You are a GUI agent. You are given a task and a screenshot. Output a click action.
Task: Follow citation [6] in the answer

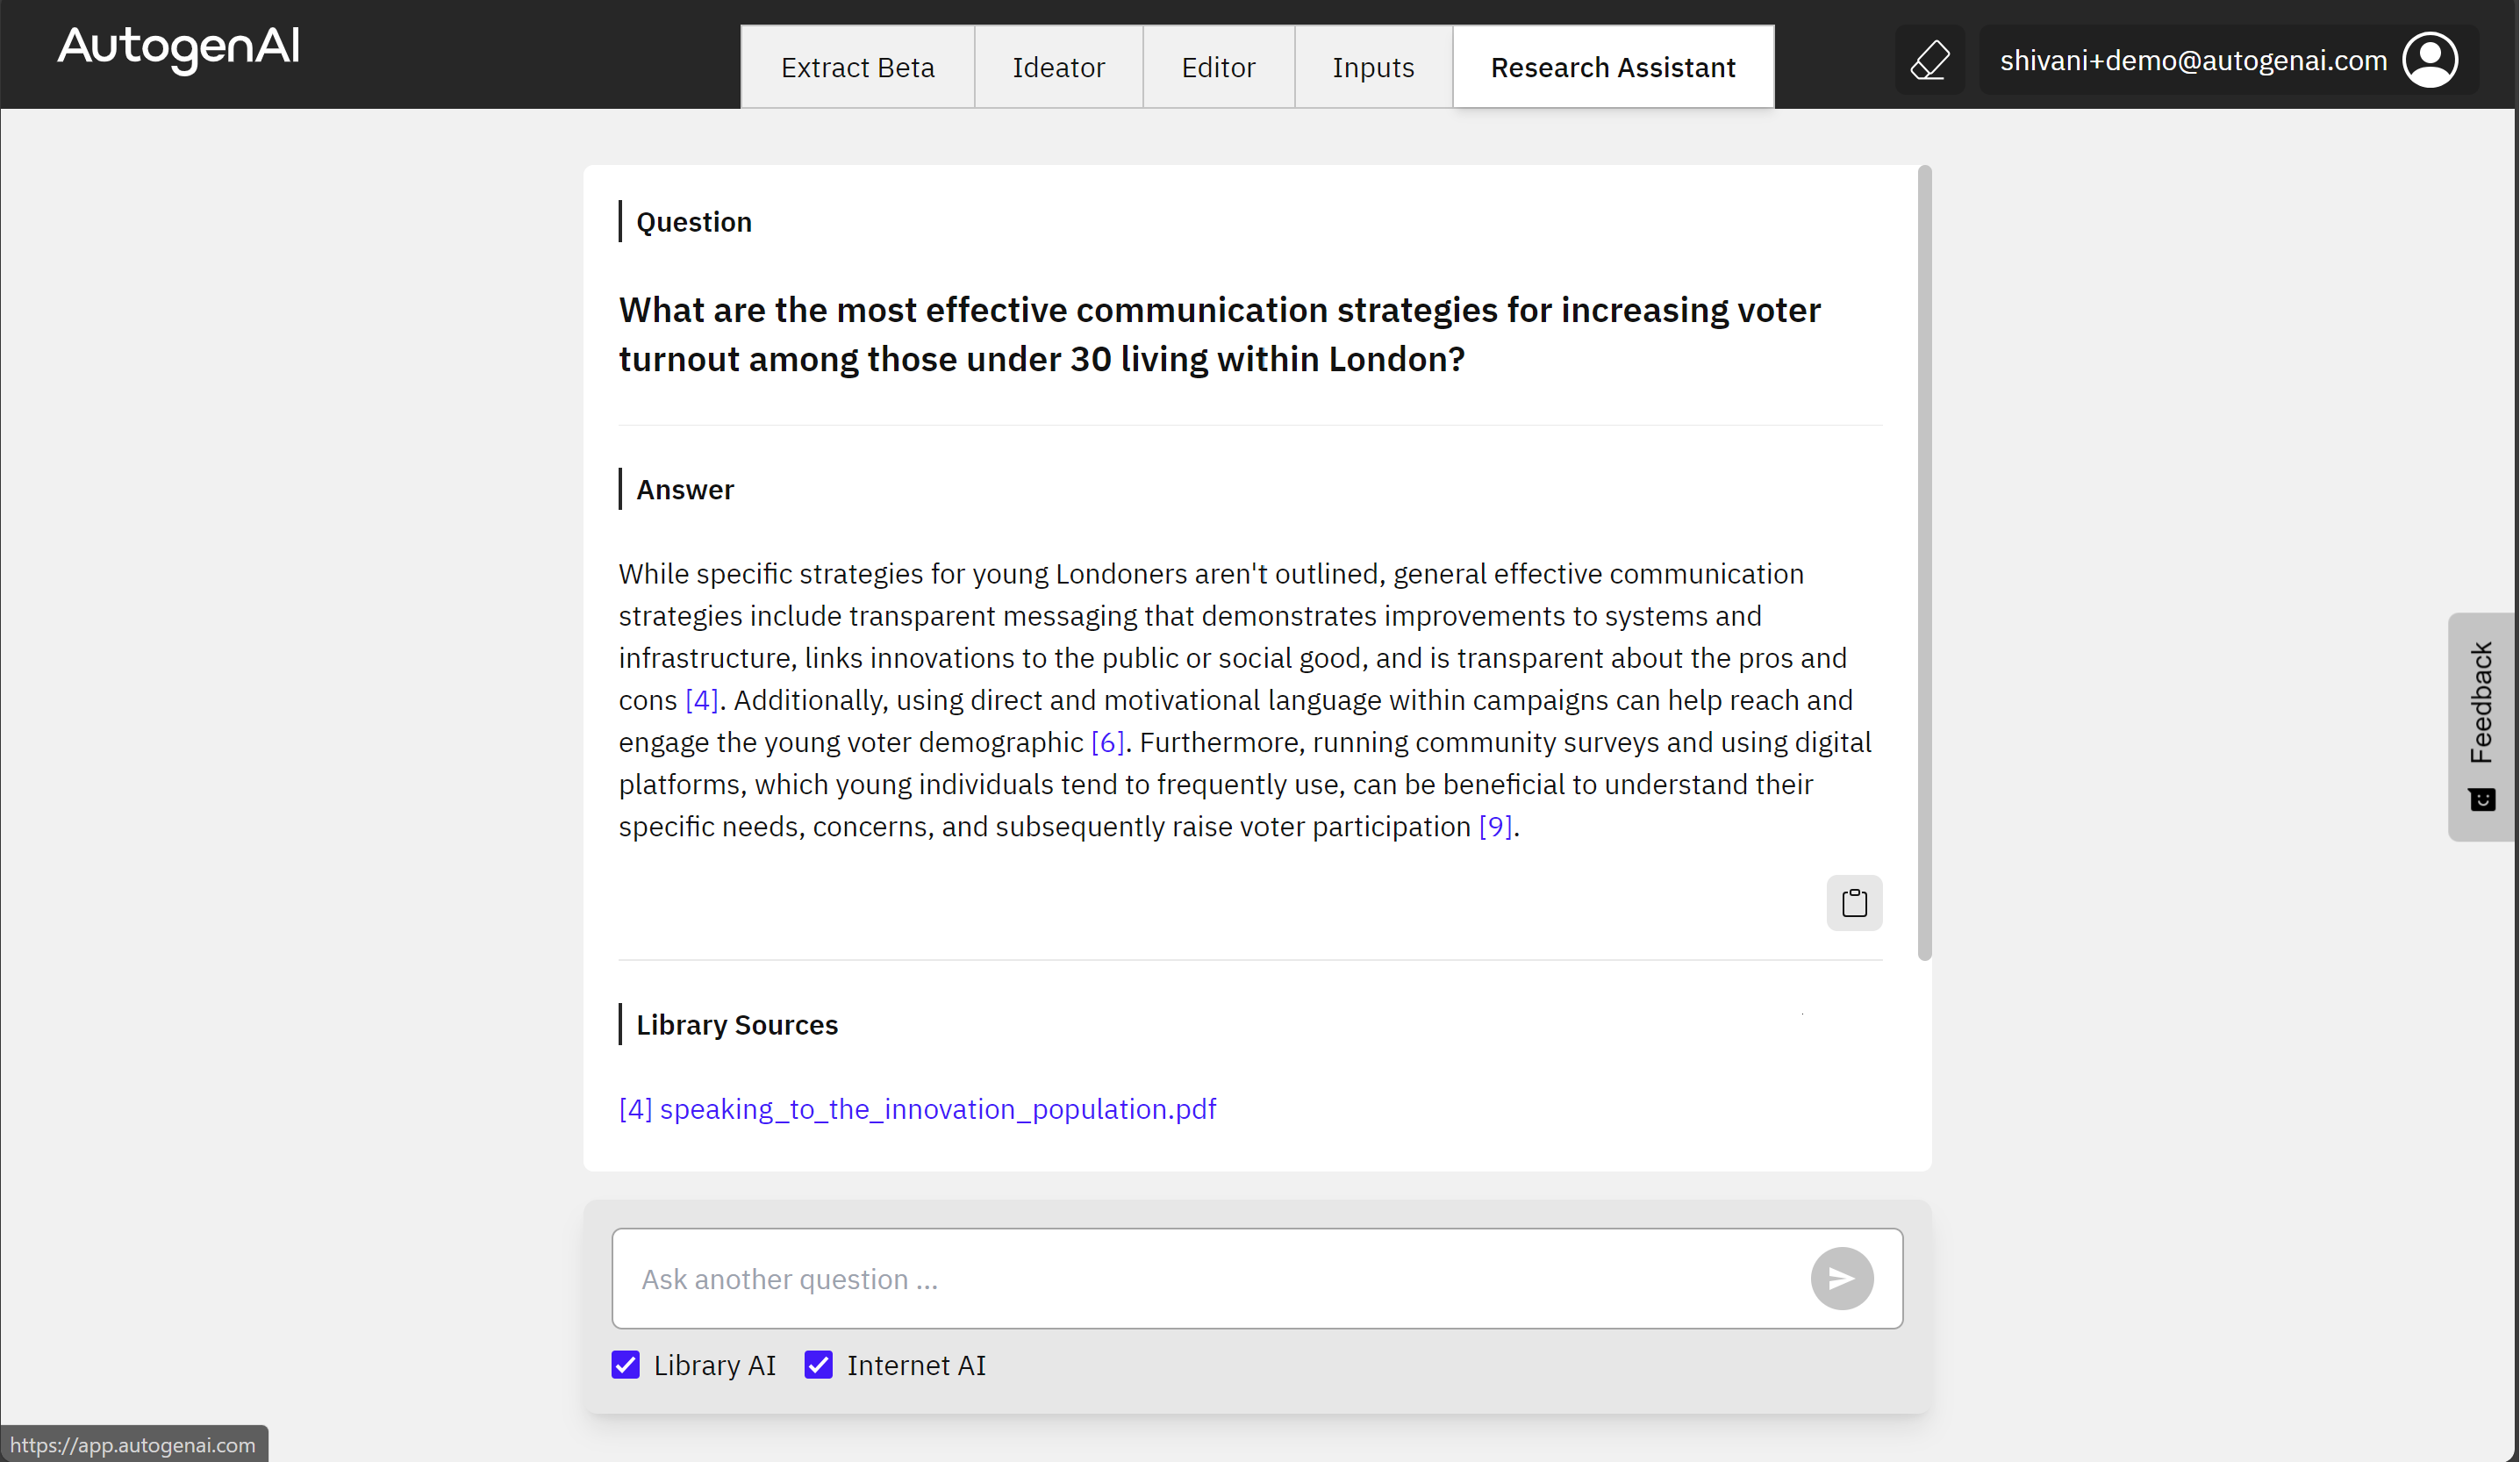tap(1107, 742)
